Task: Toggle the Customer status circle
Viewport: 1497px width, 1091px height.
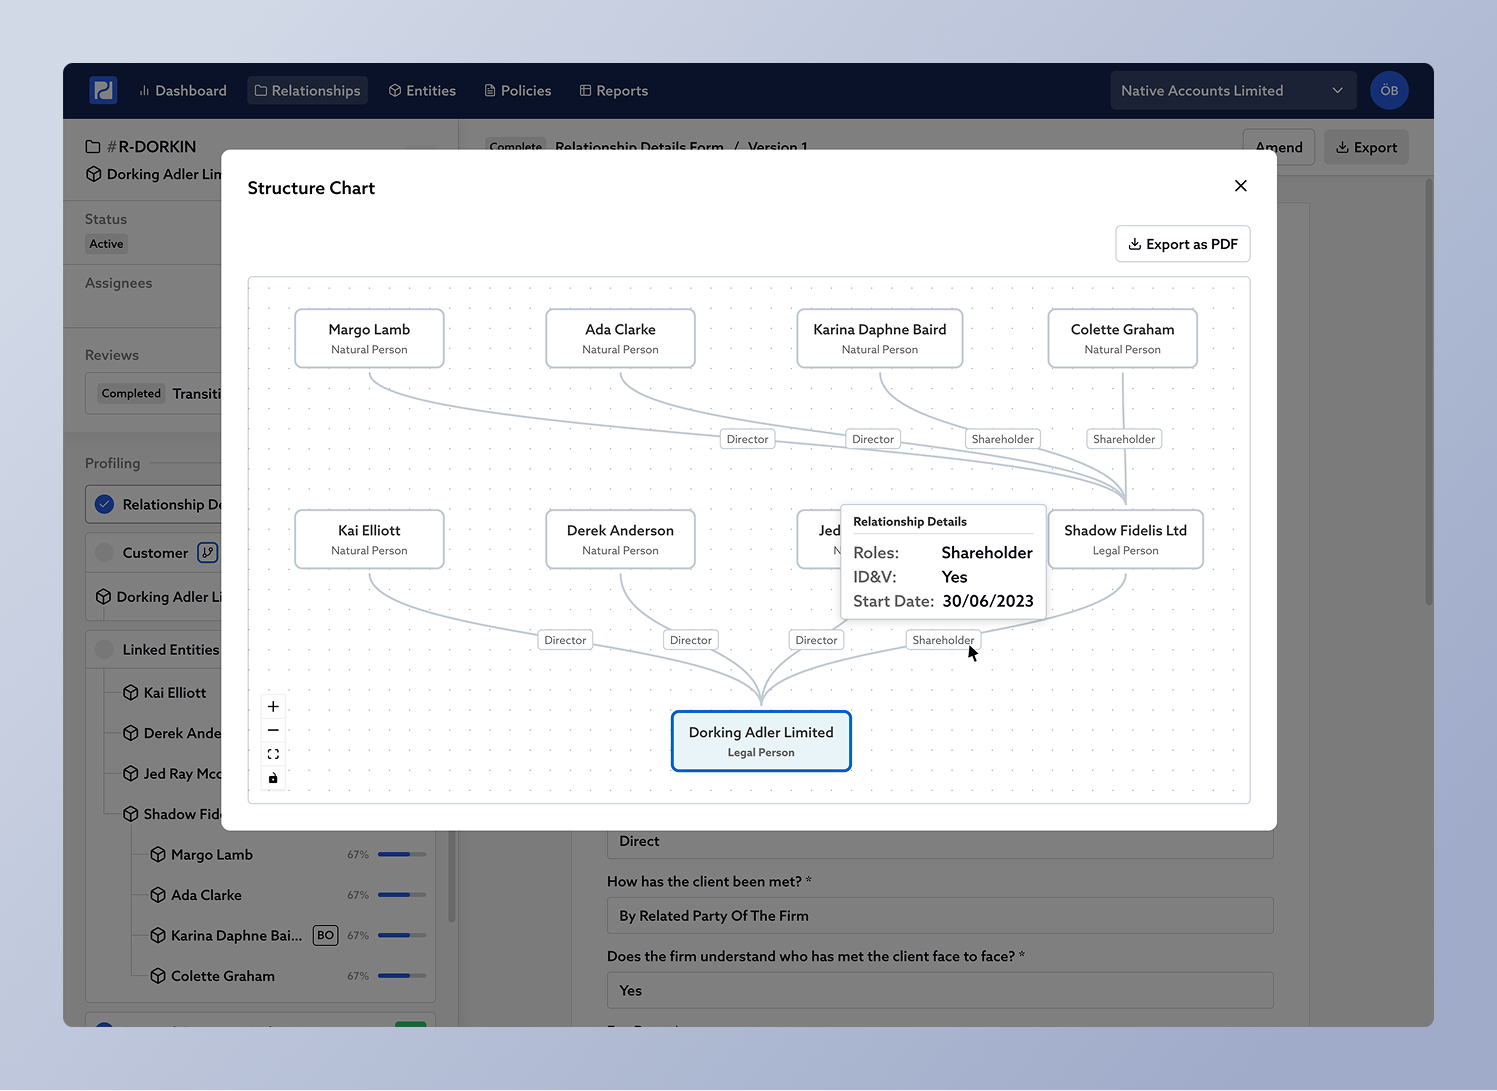Action: point(104,552)
